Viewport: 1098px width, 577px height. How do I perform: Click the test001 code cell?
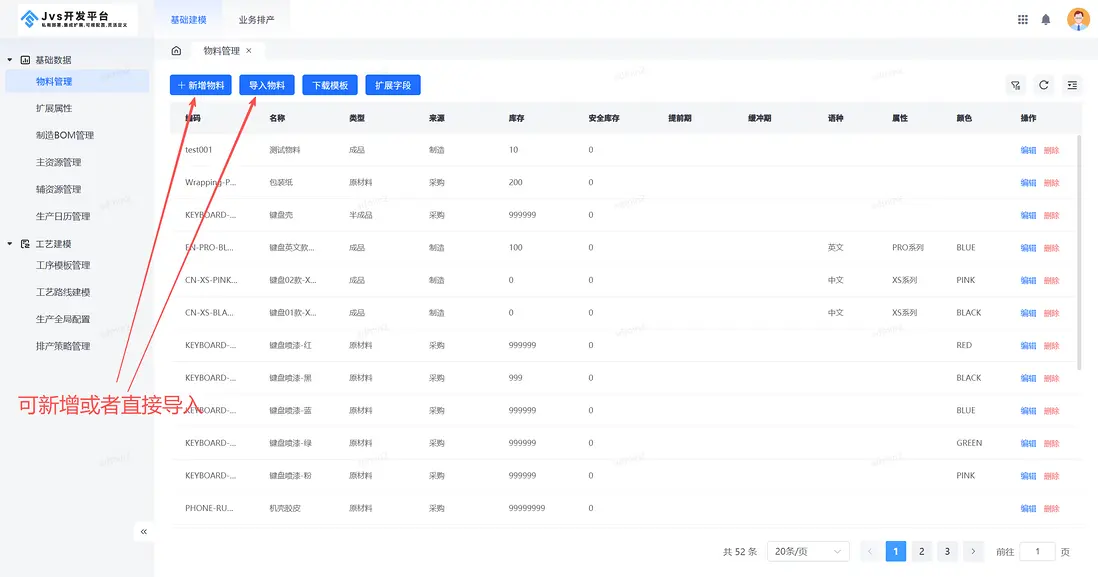coord(198,150)
